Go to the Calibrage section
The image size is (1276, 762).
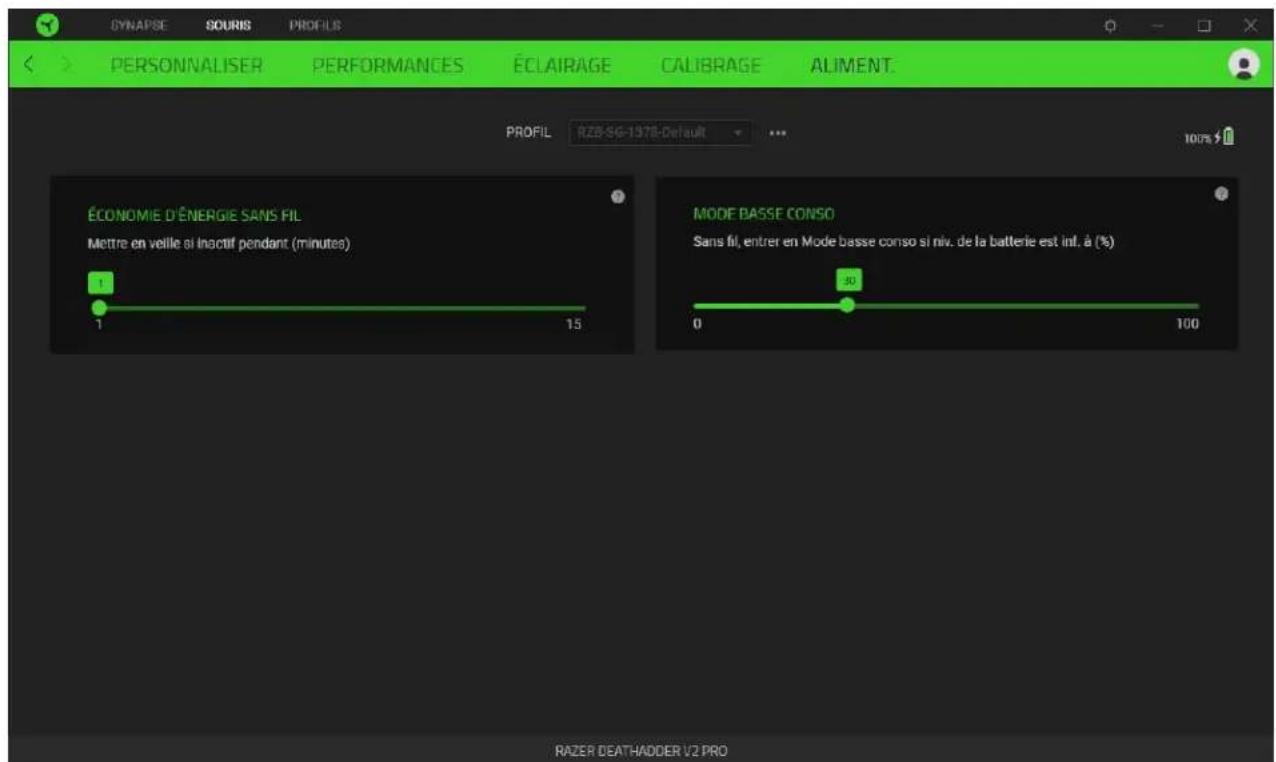point(711,66)
